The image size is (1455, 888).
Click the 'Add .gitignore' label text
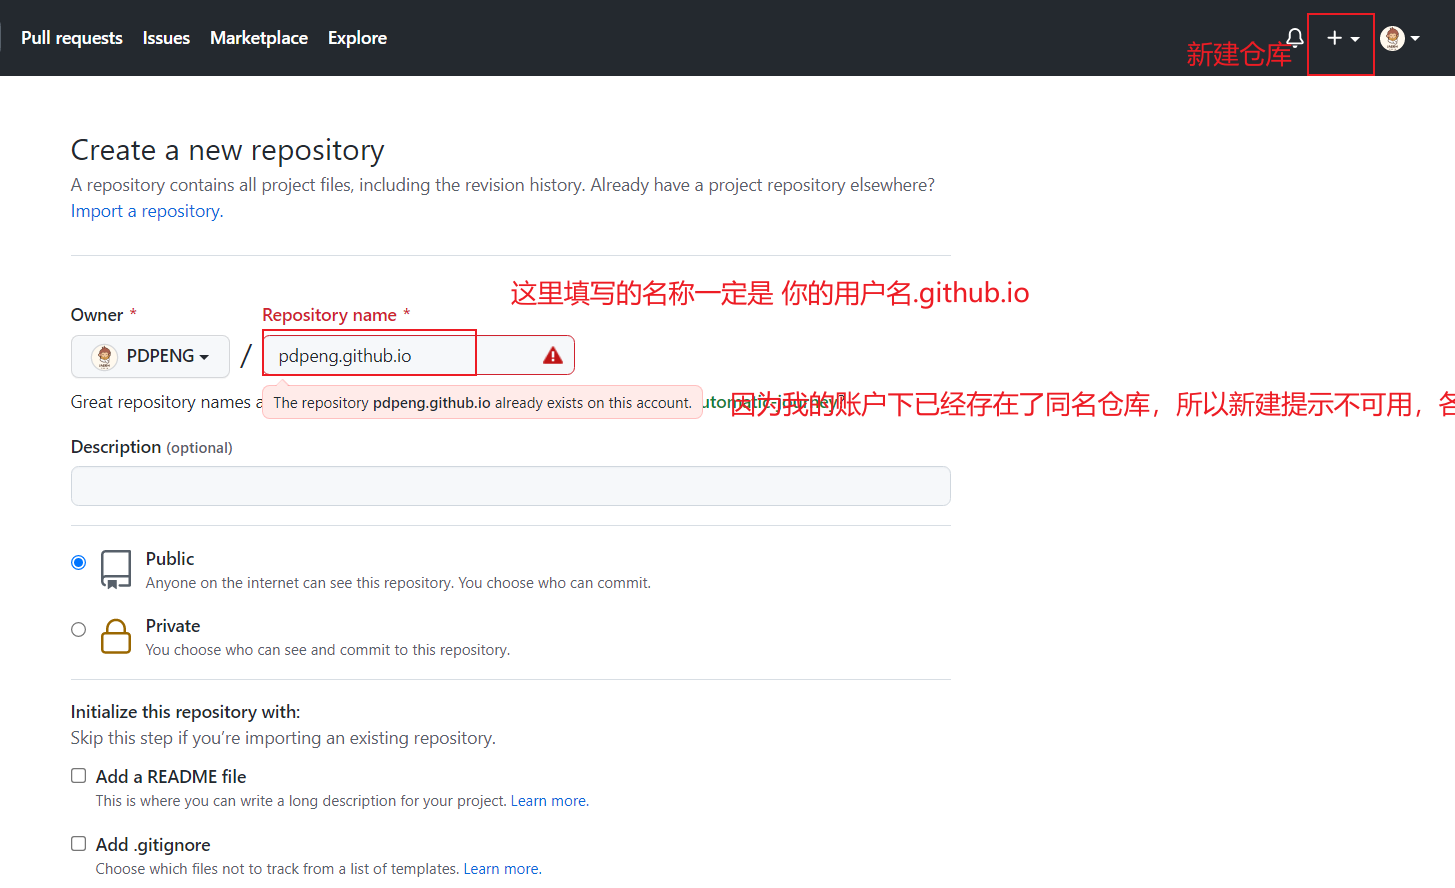pos(153,845)
